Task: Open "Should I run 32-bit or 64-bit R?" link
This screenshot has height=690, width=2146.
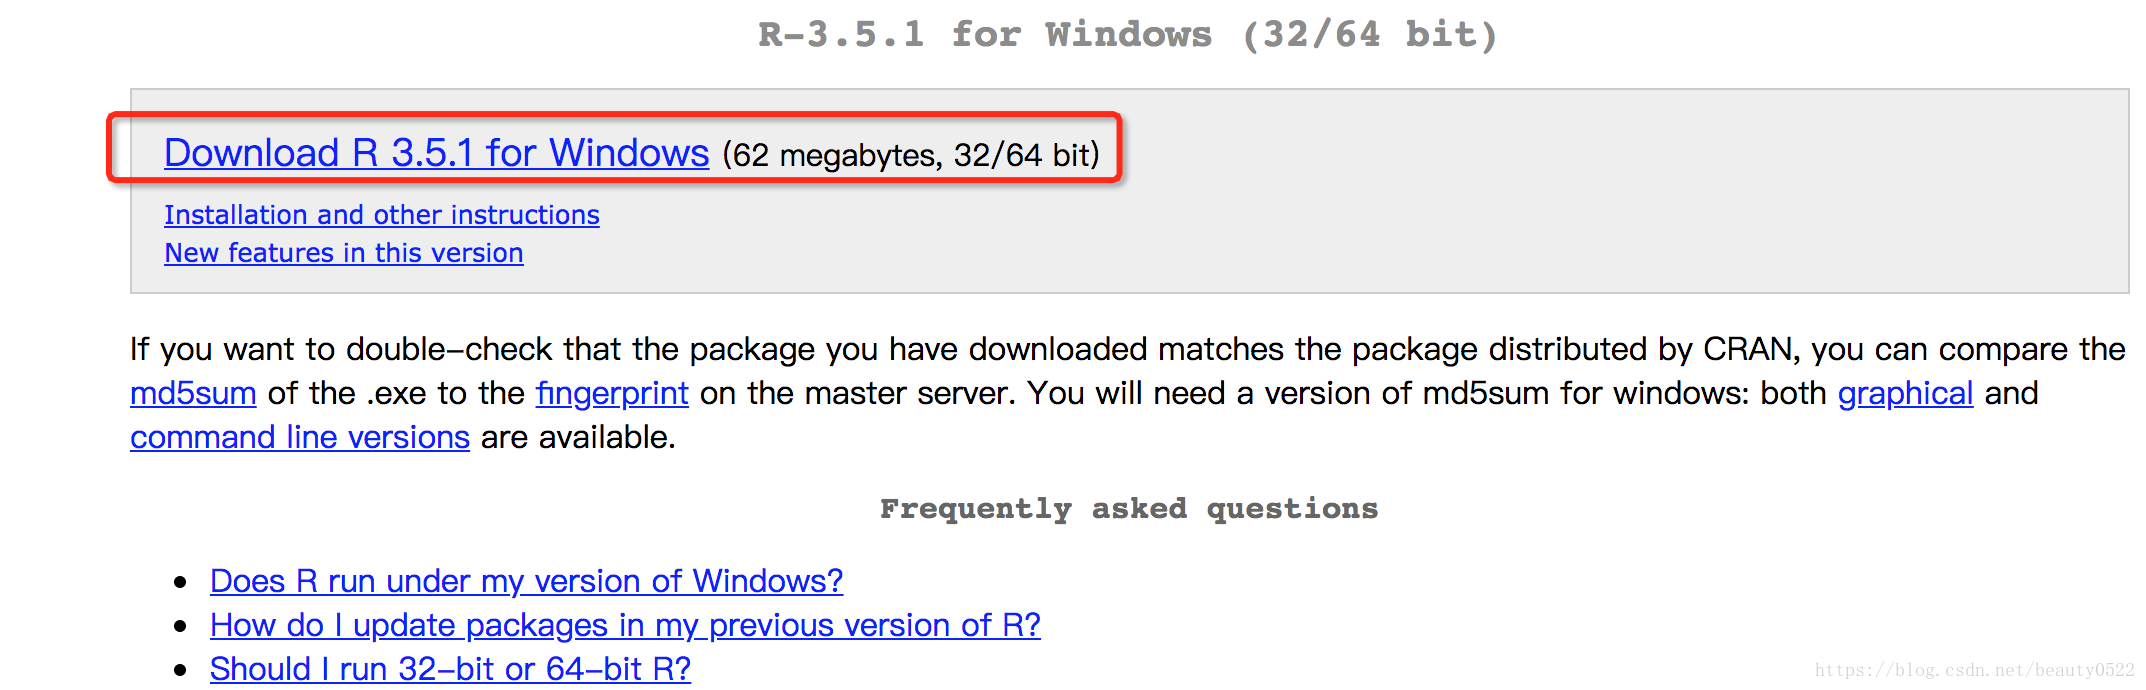Action: tap(450, 669)
